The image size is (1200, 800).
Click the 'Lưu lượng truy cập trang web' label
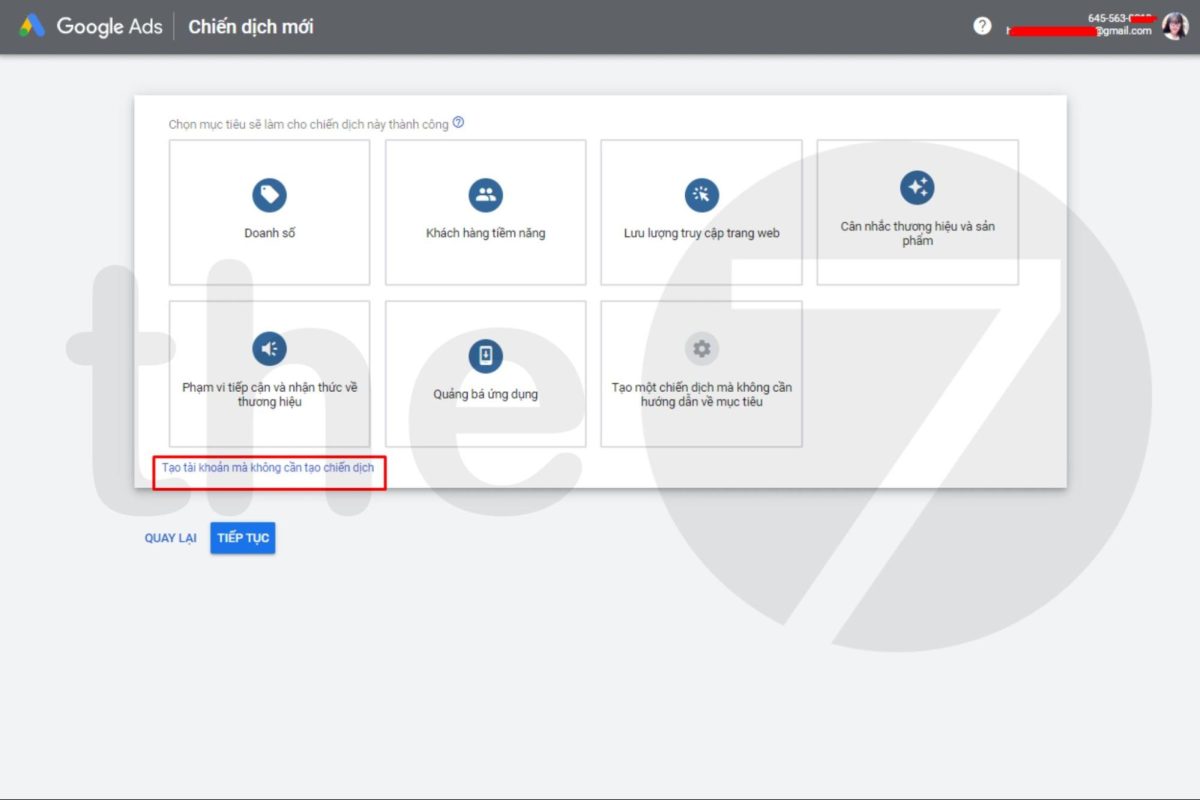coord(701,234)
